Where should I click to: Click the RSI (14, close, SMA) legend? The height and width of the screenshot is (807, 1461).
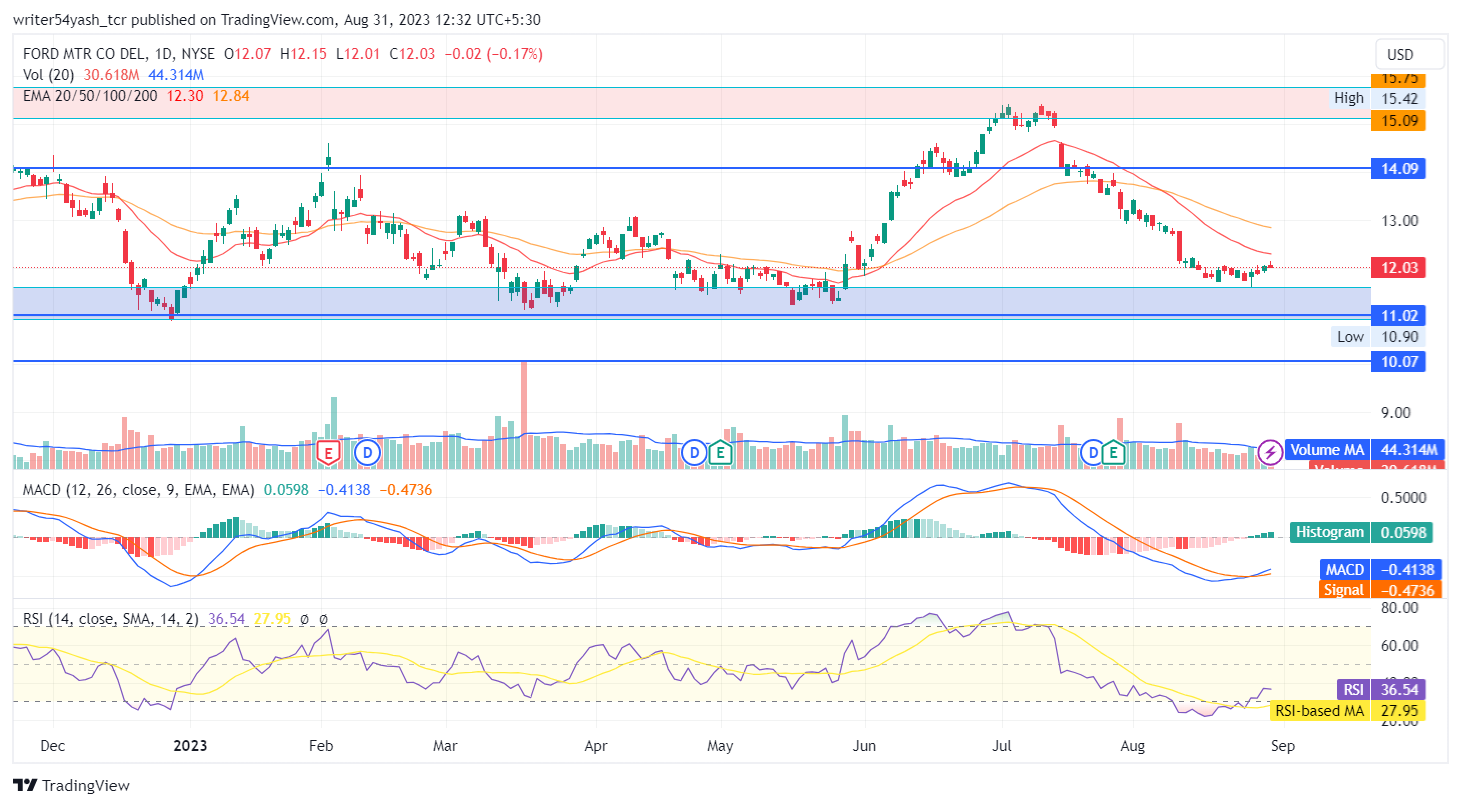pos(111,619)
